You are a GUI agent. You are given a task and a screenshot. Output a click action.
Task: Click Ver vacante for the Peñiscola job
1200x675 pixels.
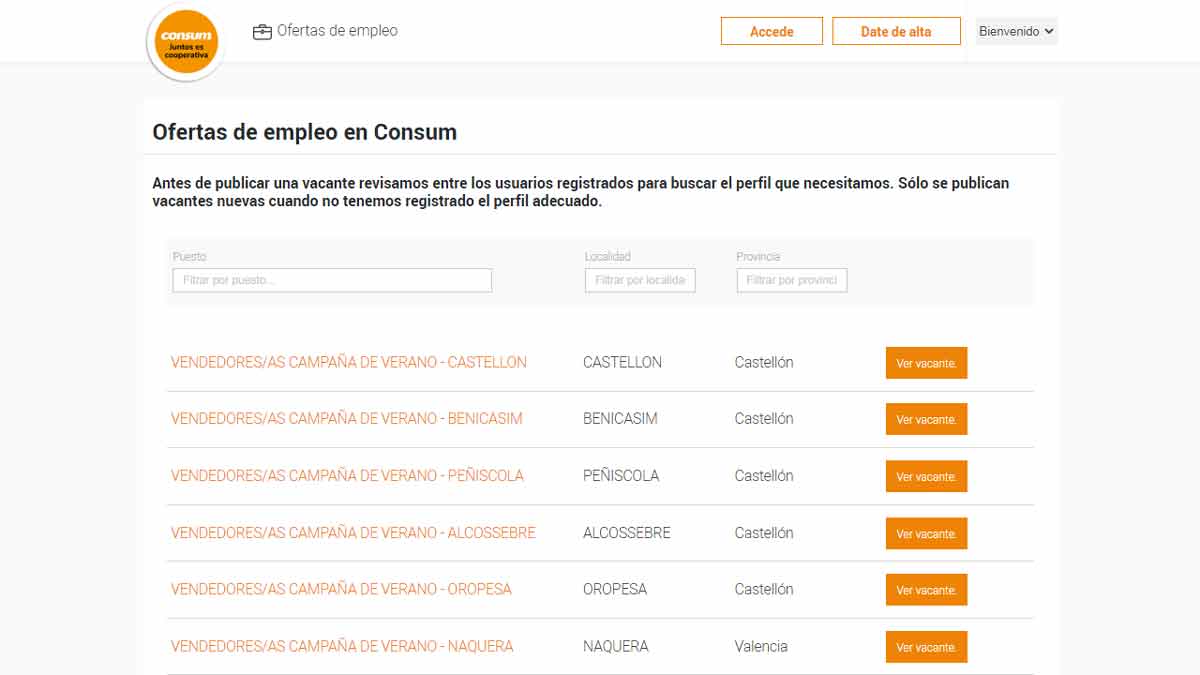pyautogui.click(x=926, y=476)
